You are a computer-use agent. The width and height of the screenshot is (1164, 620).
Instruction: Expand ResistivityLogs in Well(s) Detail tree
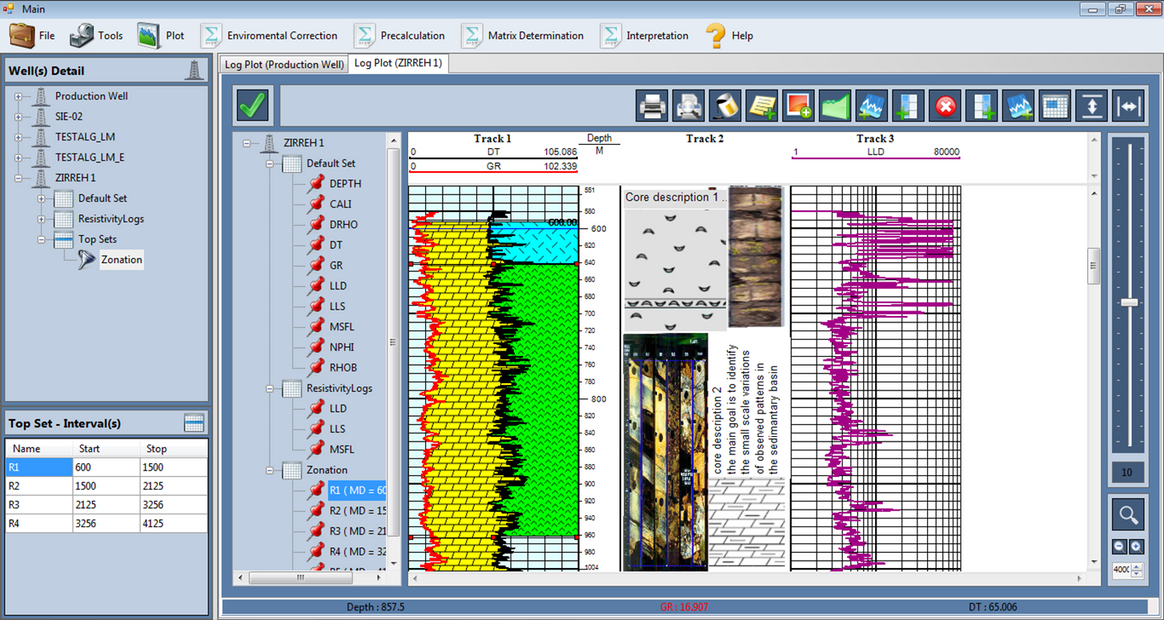[42, 219]
